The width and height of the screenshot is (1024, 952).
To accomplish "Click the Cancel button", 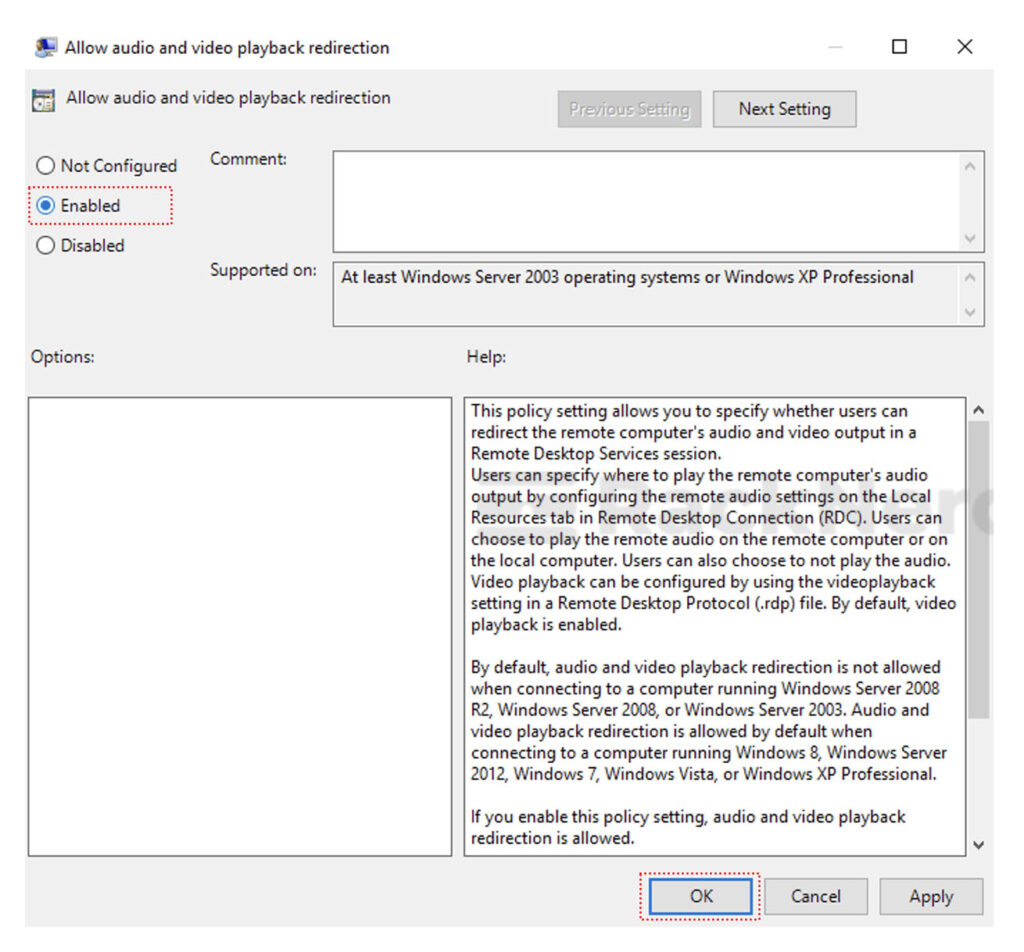I will tap(816, 896).
